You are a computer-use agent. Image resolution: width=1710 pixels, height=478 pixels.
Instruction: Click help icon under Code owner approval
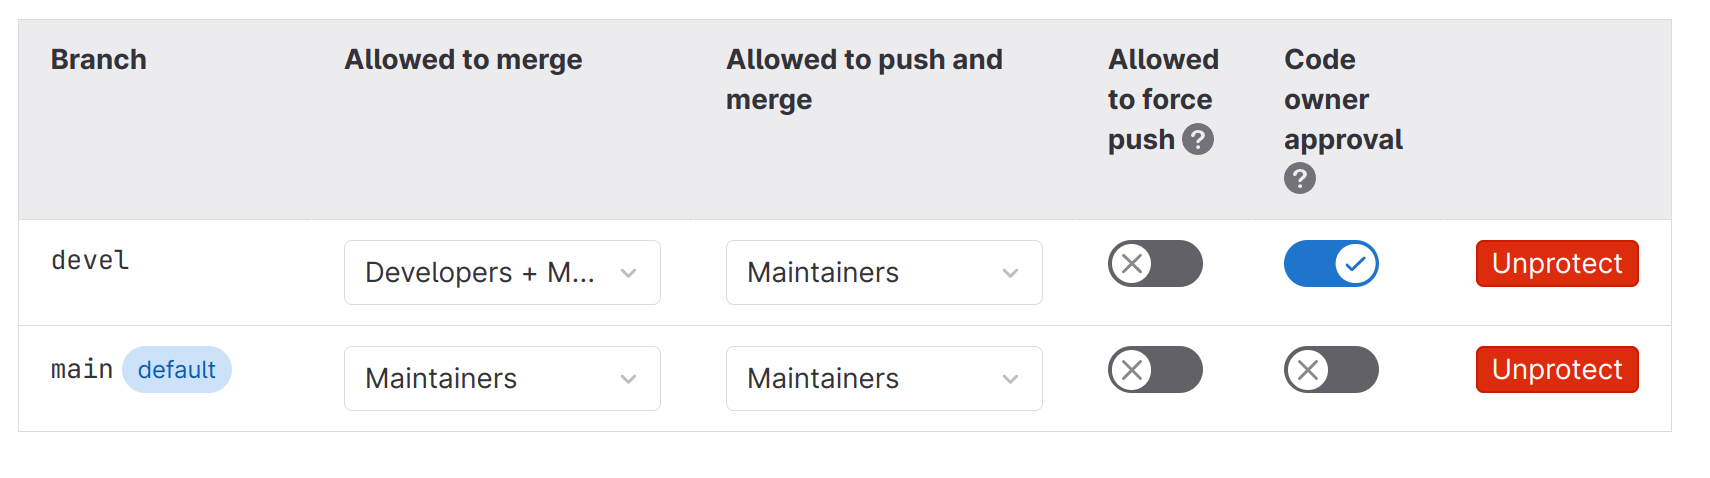[1299, 179]
